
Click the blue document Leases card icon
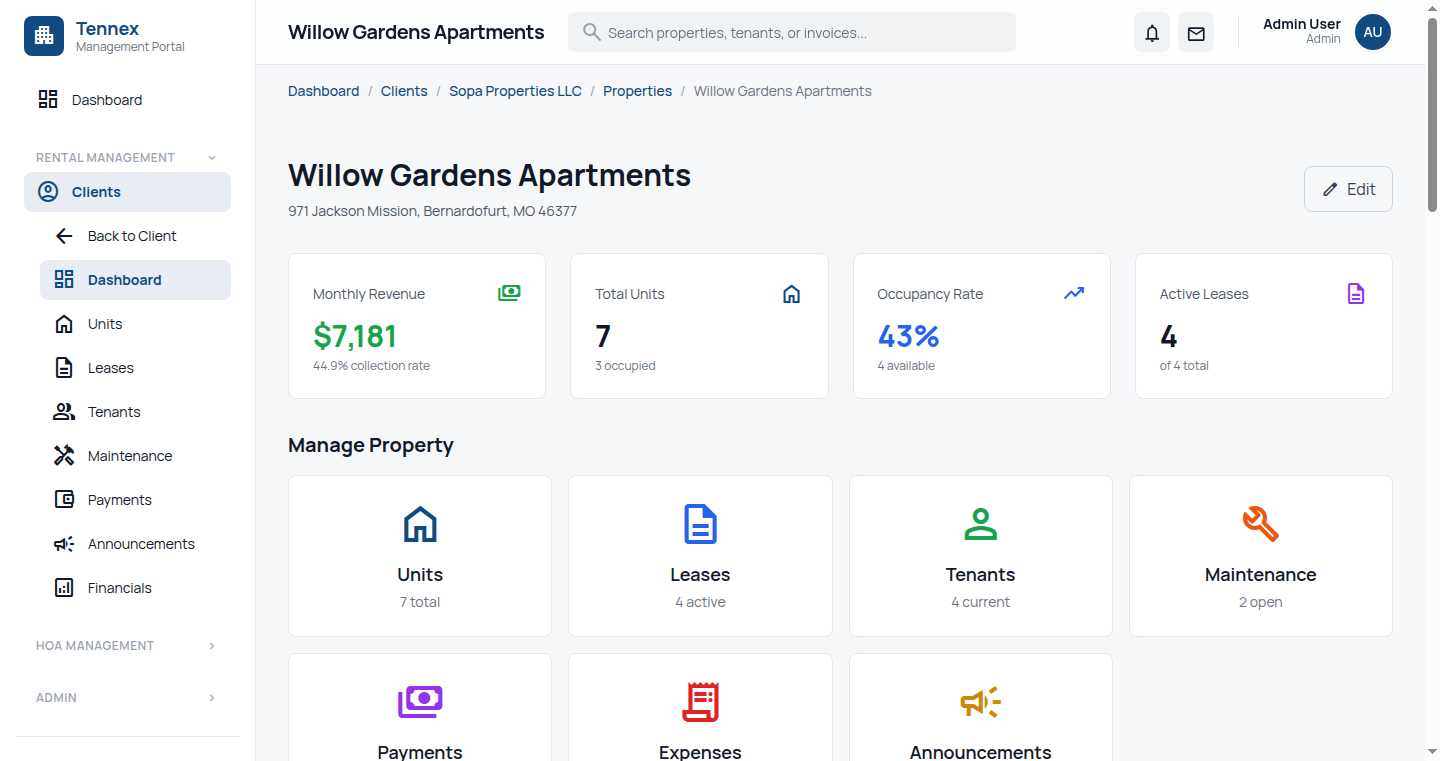(700, 524)
